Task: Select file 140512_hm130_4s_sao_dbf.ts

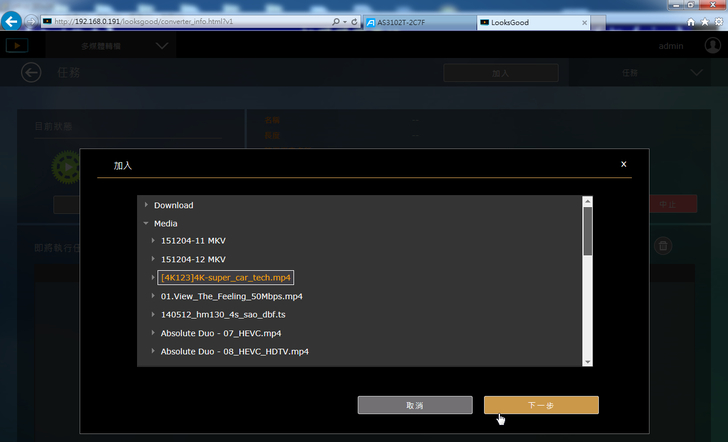Action: click(x=223, y=315)
